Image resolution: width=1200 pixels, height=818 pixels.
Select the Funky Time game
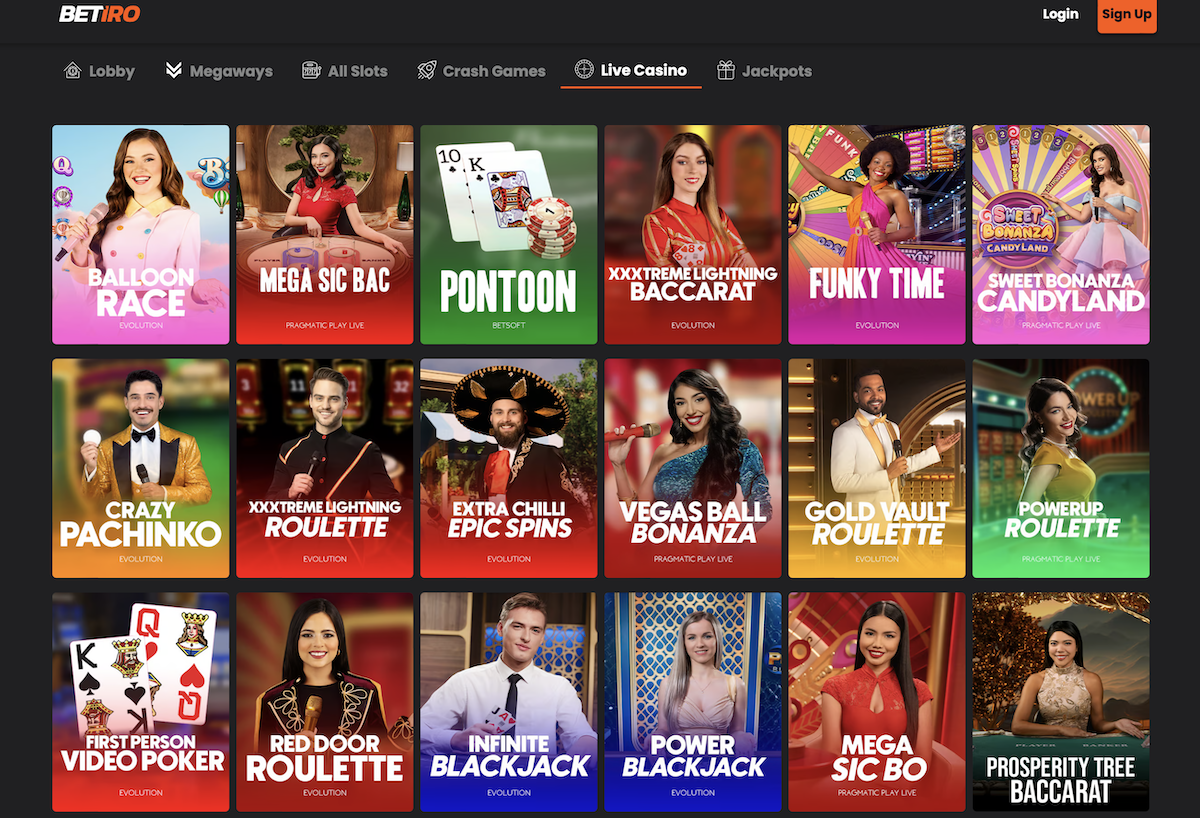pos(877,234)
